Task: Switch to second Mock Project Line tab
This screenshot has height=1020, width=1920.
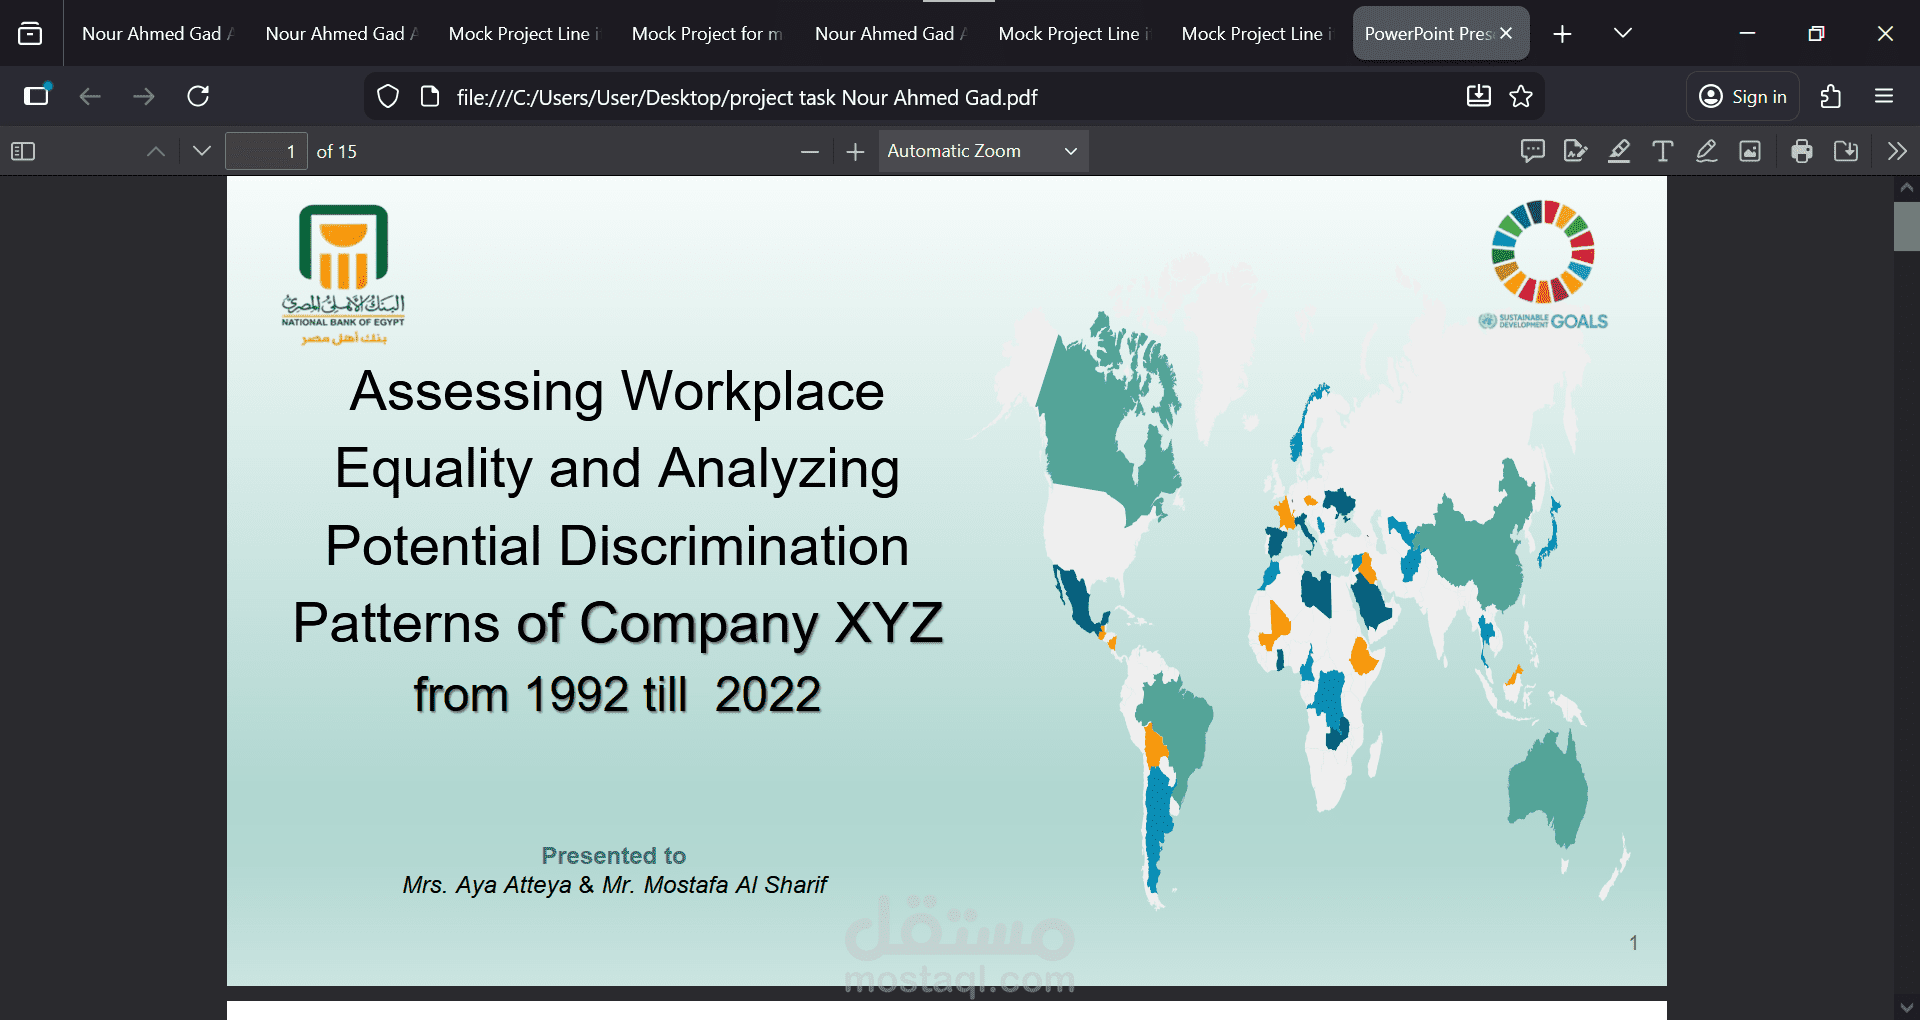Action: pos(1074,34)
